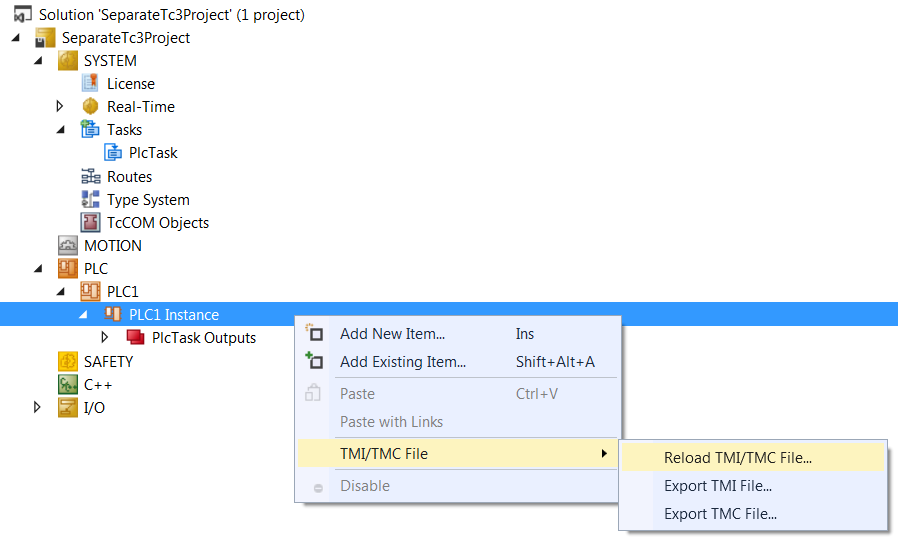Viewport: 898px width, 540px height.
Task: Click the PLC node icon
Action: pos(68,269)
